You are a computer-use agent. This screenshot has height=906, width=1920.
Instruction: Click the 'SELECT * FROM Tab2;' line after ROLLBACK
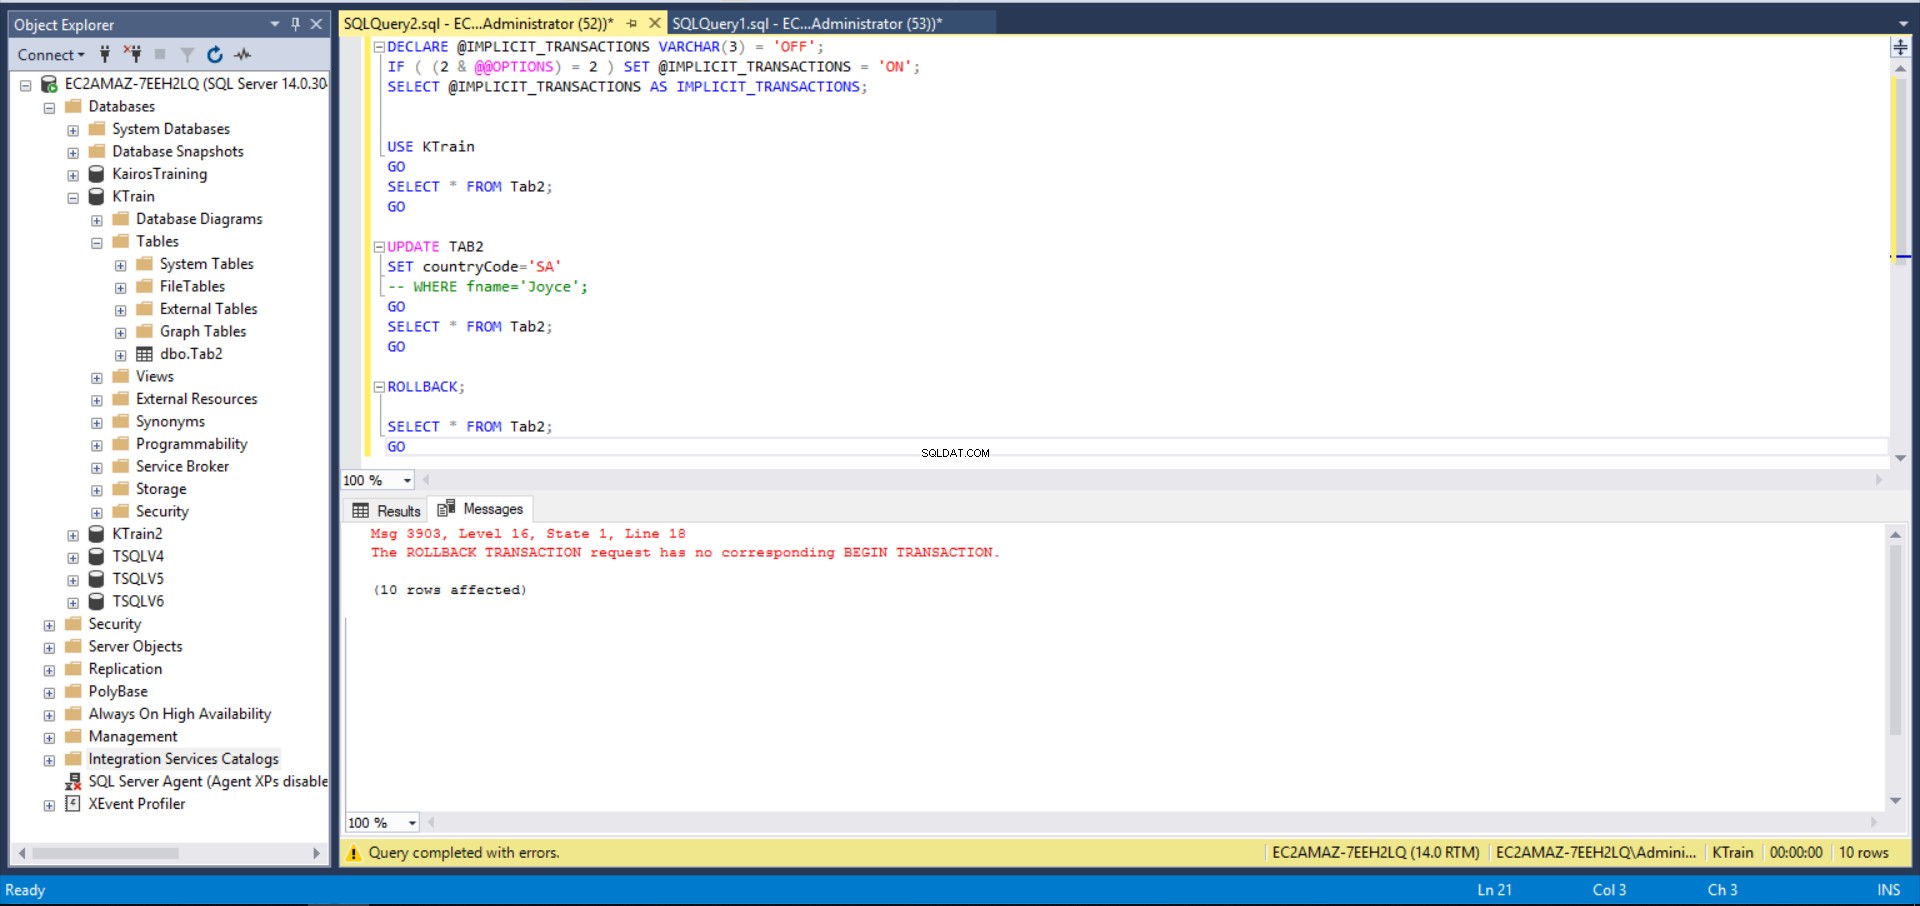tap(469, 427)
